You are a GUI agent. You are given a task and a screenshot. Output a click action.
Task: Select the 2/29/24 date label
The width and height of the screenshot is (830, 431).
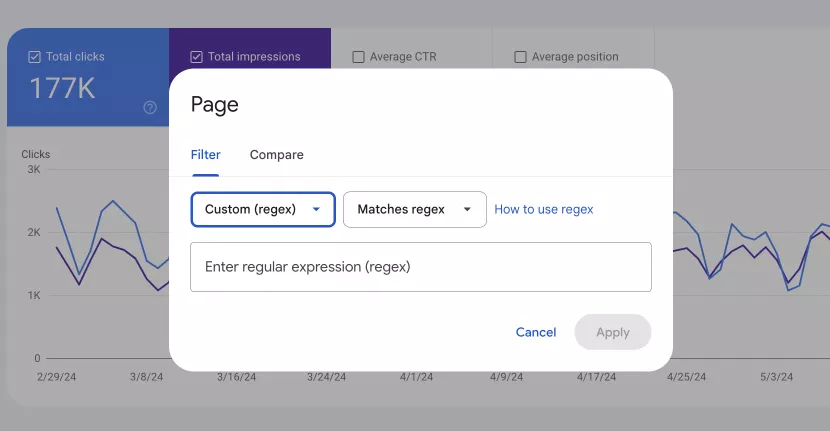click(x=57, y=377)
